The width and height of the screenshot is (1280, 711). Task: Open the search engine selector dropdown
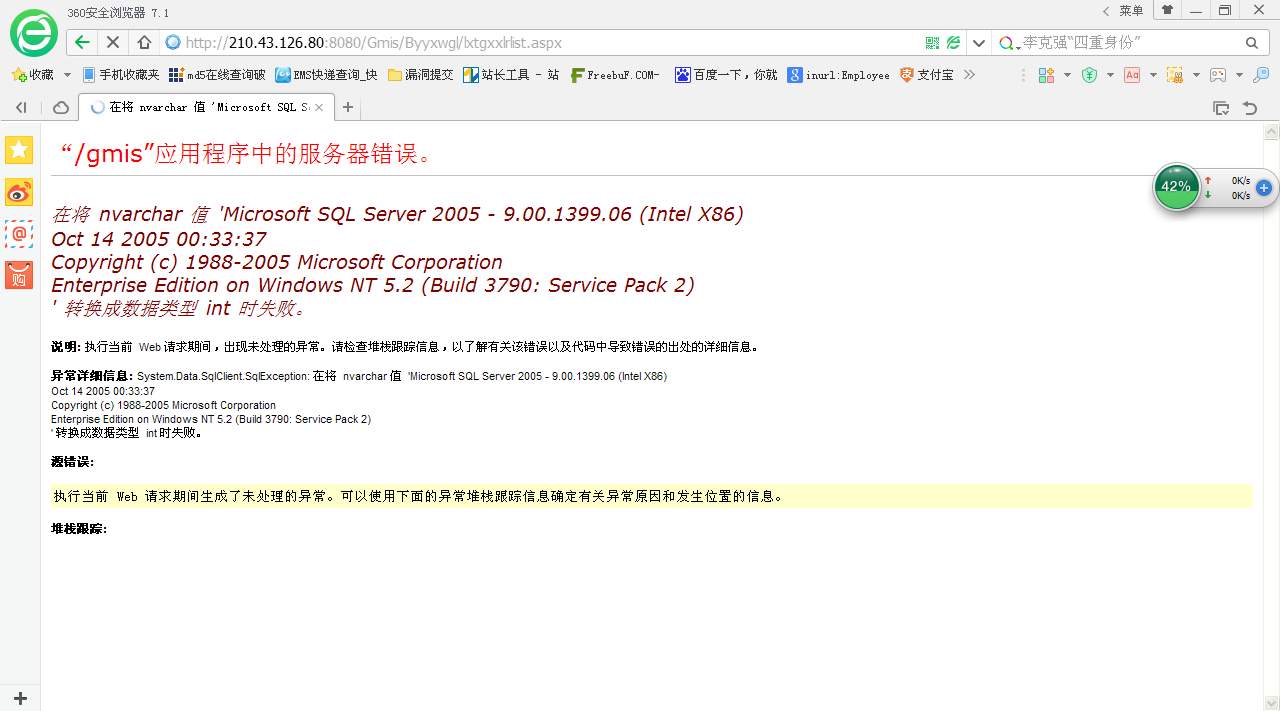[1008, 43]
